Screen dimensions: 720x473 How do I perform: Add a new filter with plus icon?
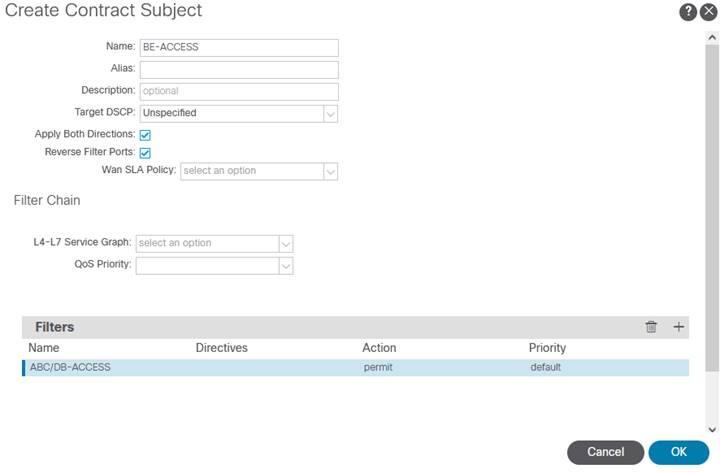[679, 327]
